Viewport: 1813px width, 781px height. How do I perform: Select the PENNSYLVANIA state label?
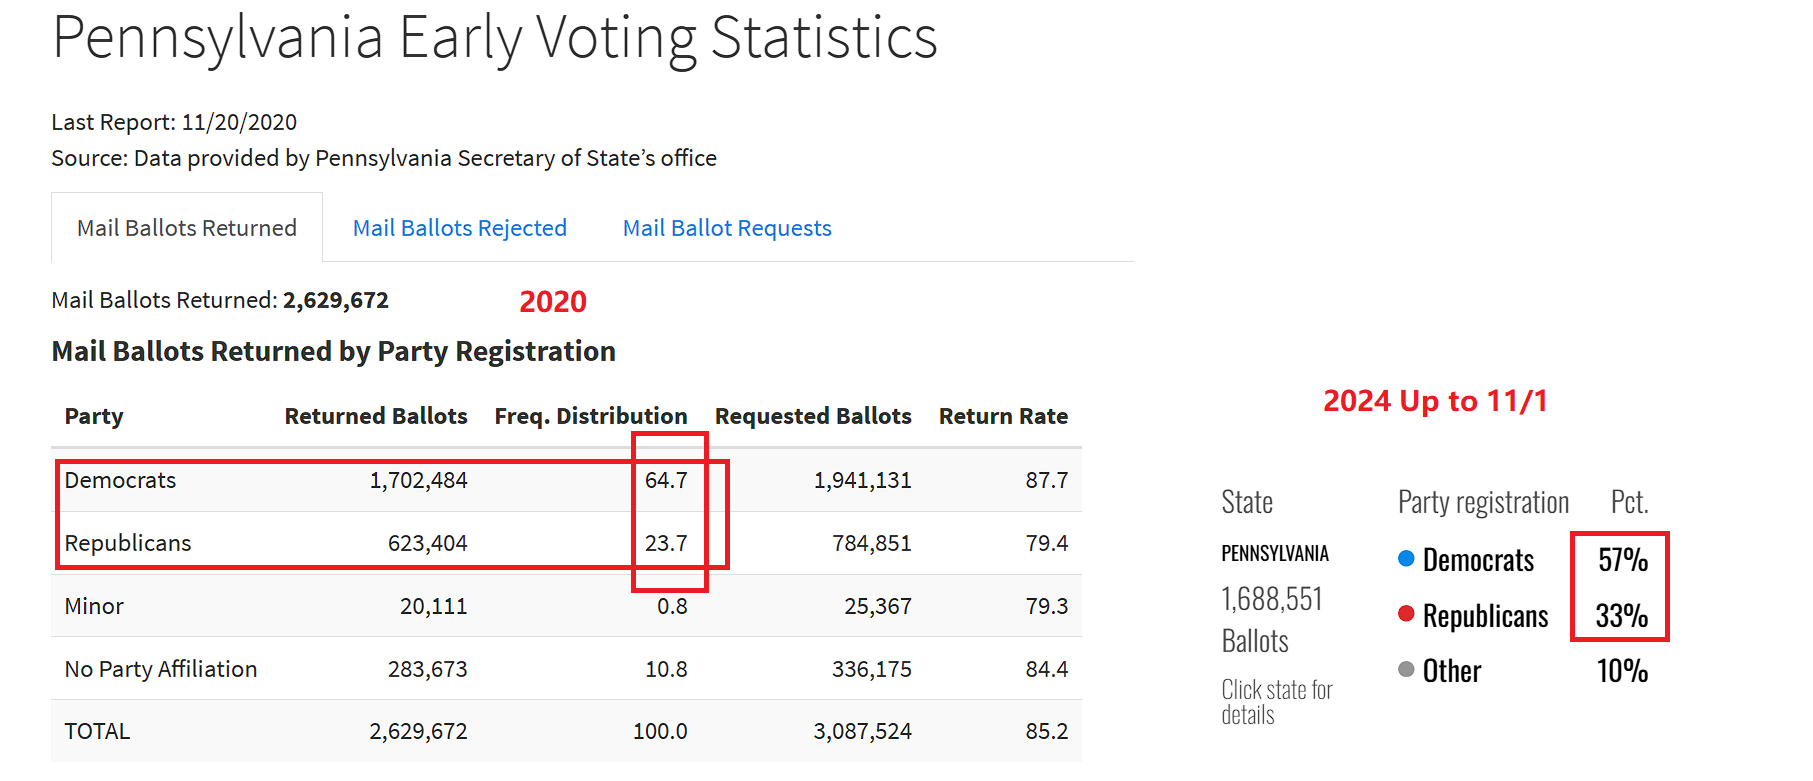tap(1275, 554)
